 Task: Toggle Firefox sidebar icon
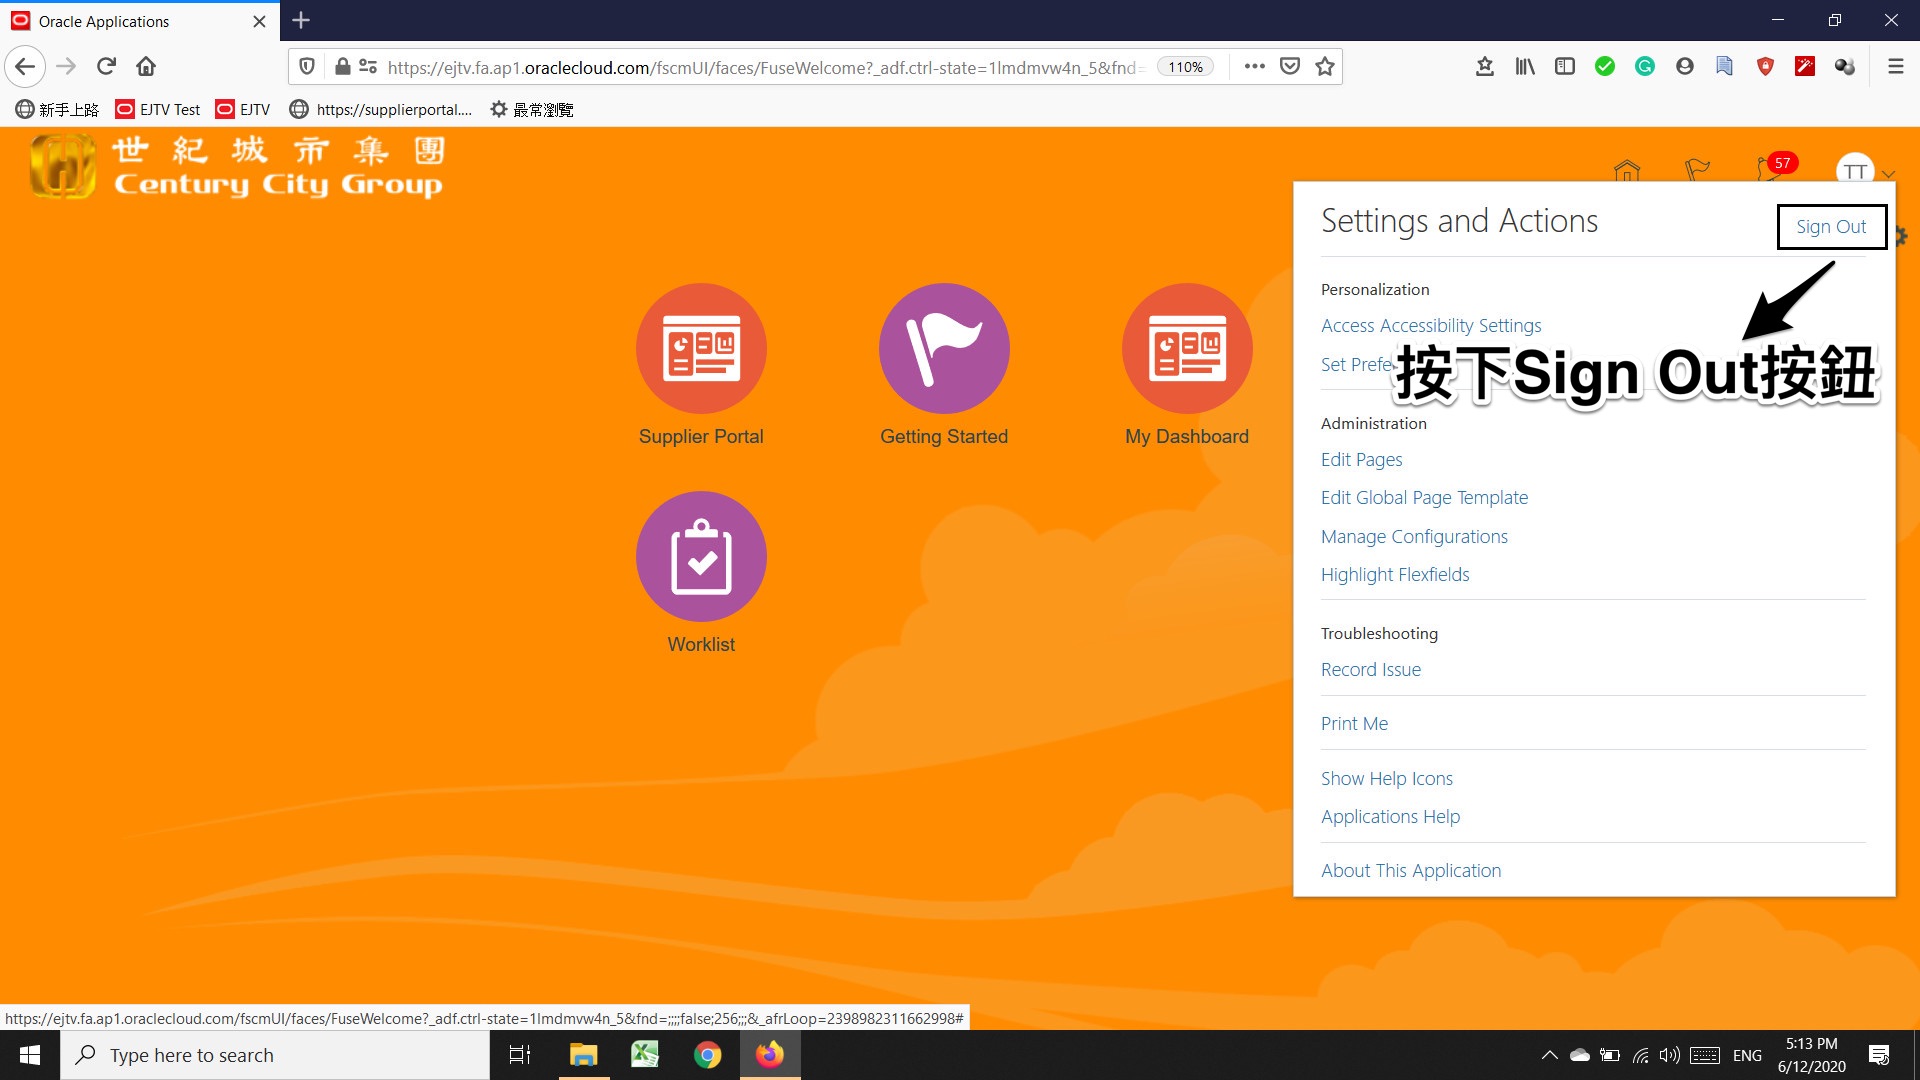coord(1565,67)
